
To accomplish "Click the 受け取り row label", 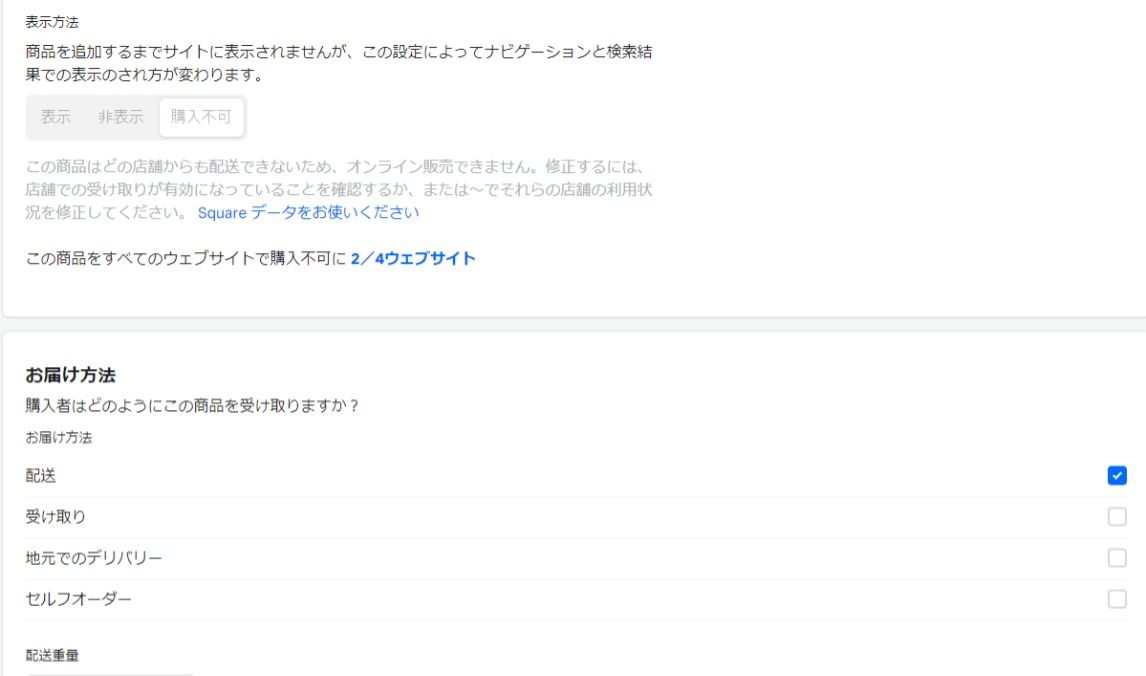I will pos(56,518).
